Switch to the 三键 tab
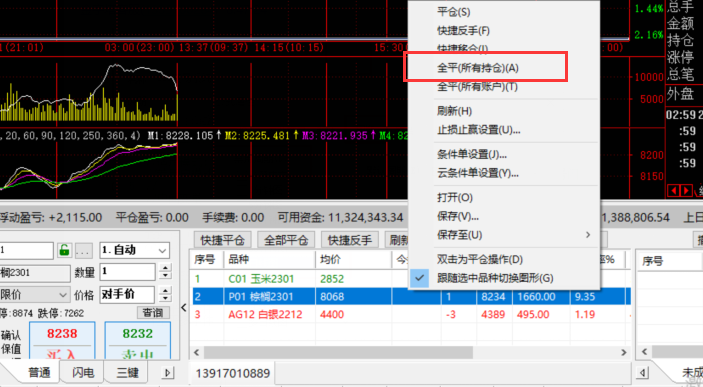 (127, 373)
